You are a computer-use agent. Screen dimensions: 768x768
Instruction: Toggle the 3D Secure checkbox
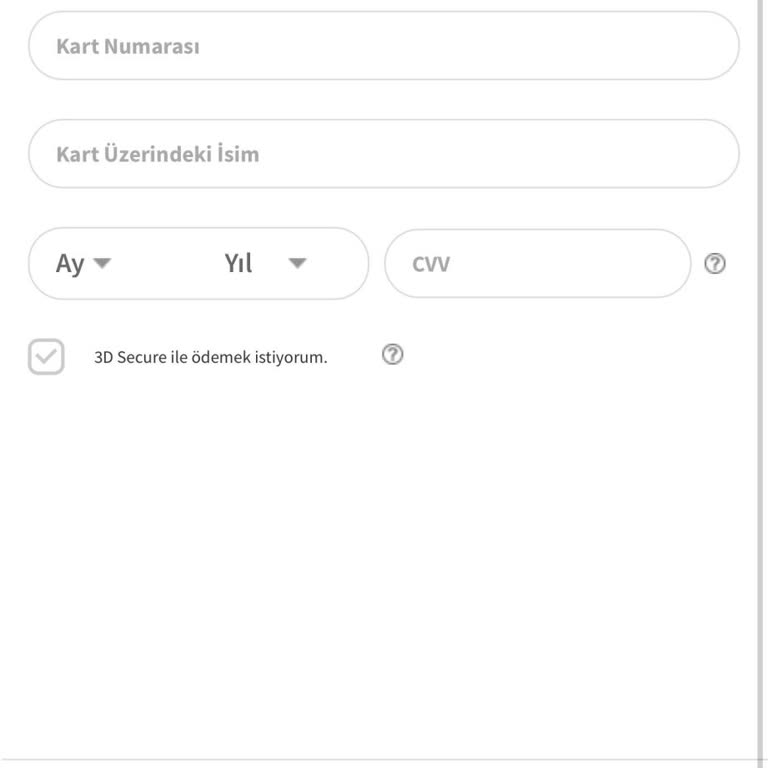tap(46, 357)
